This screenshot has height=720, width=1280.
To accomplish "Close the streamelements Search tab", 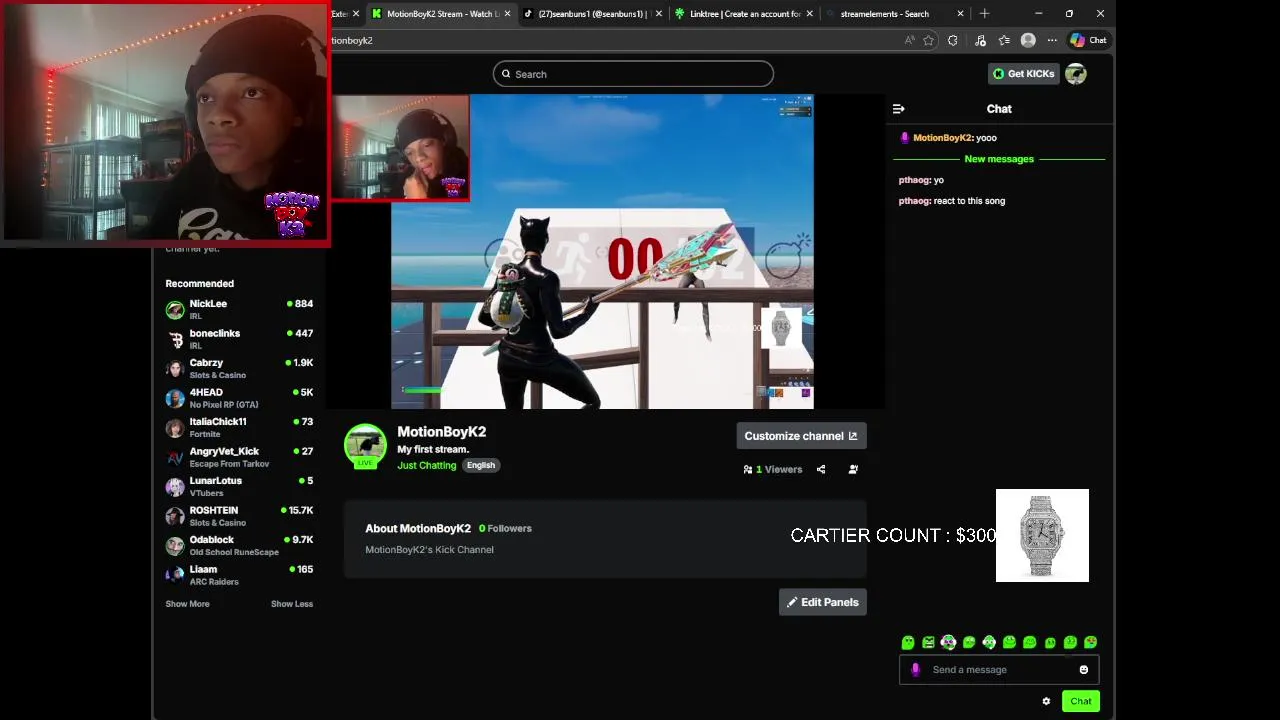I will click(x=961, y=14).
